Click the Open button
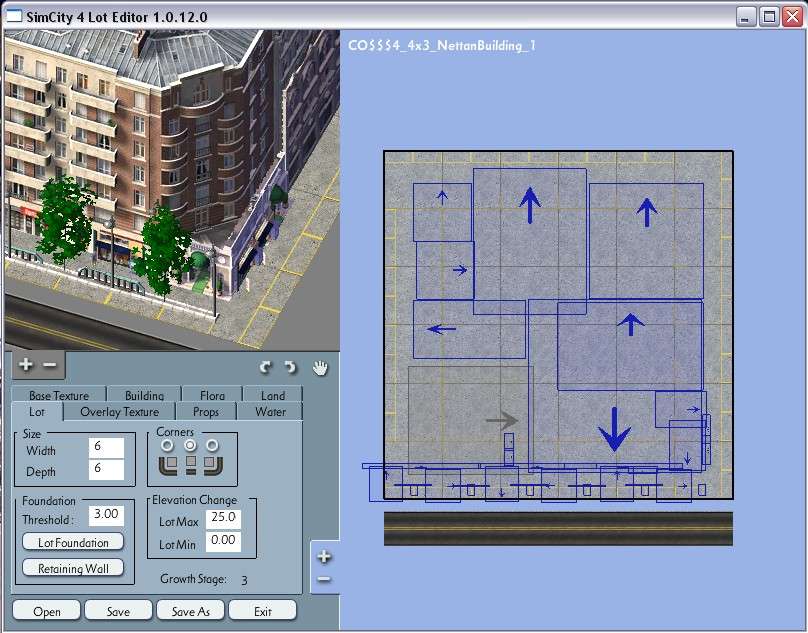Image resolution: width=808 pixels, height=633 pixels. point(46,610)
